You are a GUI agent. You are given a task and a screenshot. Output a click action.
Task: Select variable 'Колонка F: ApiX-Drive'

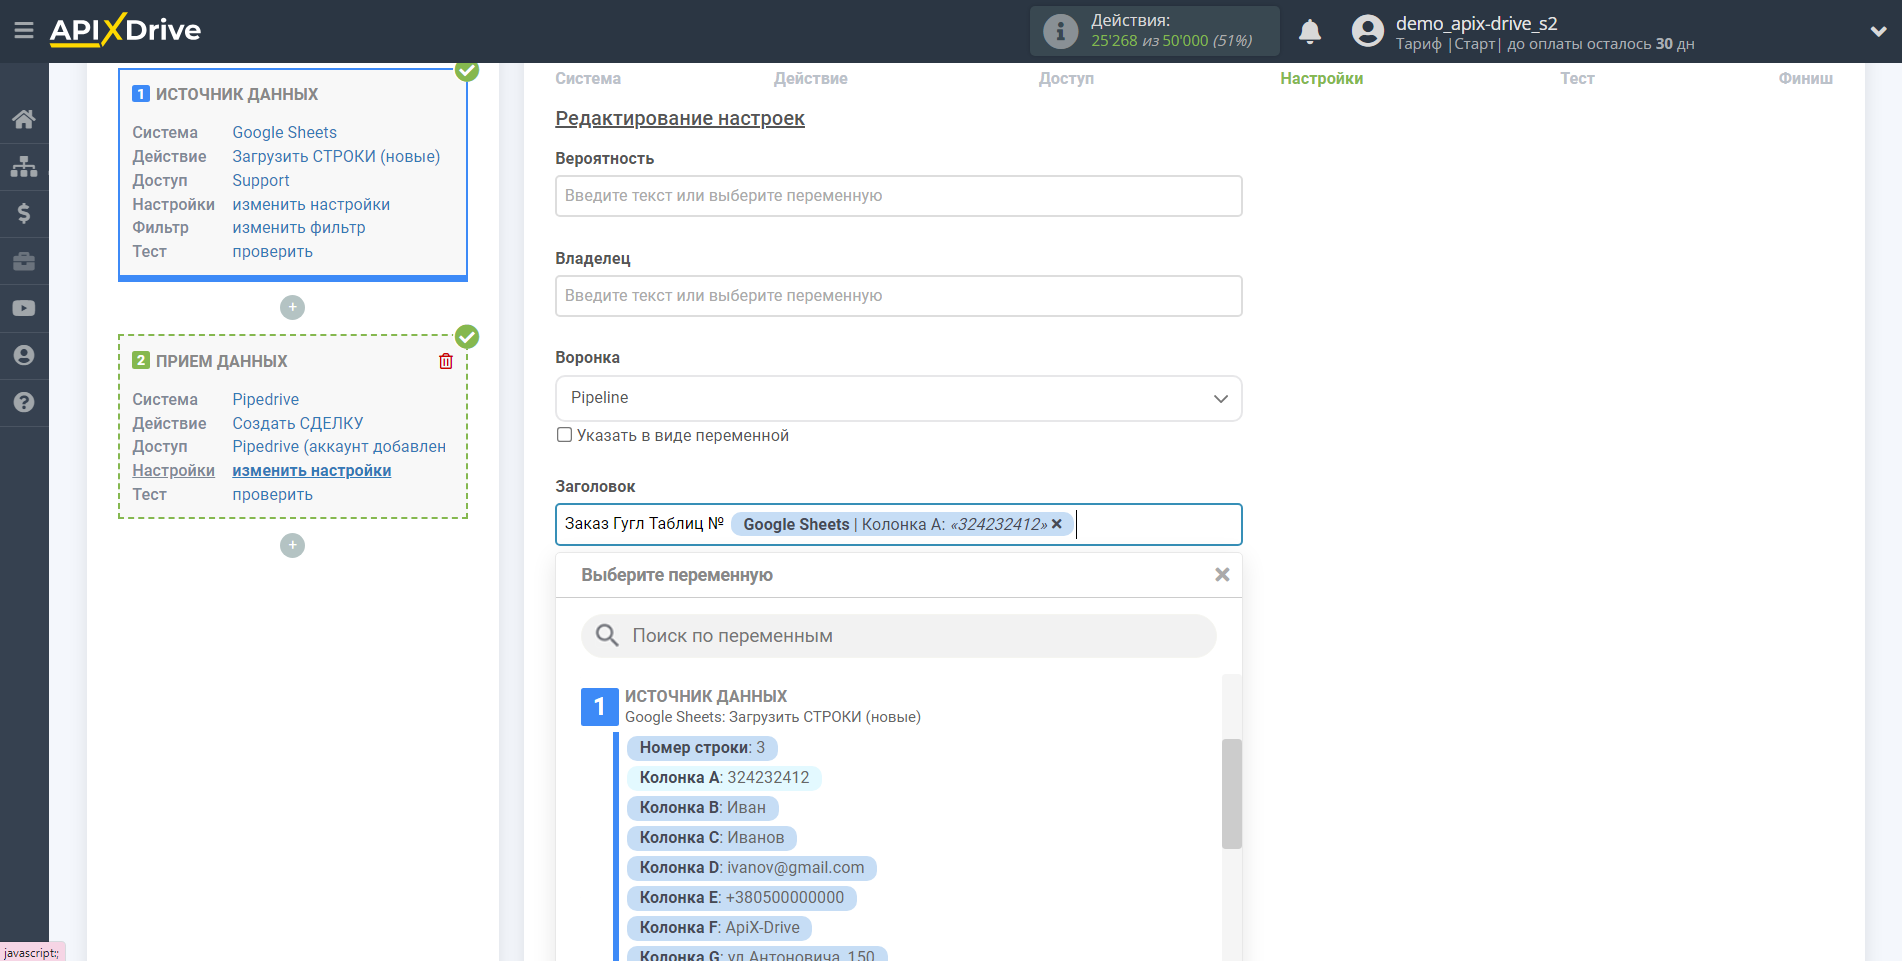coord(719,927)
